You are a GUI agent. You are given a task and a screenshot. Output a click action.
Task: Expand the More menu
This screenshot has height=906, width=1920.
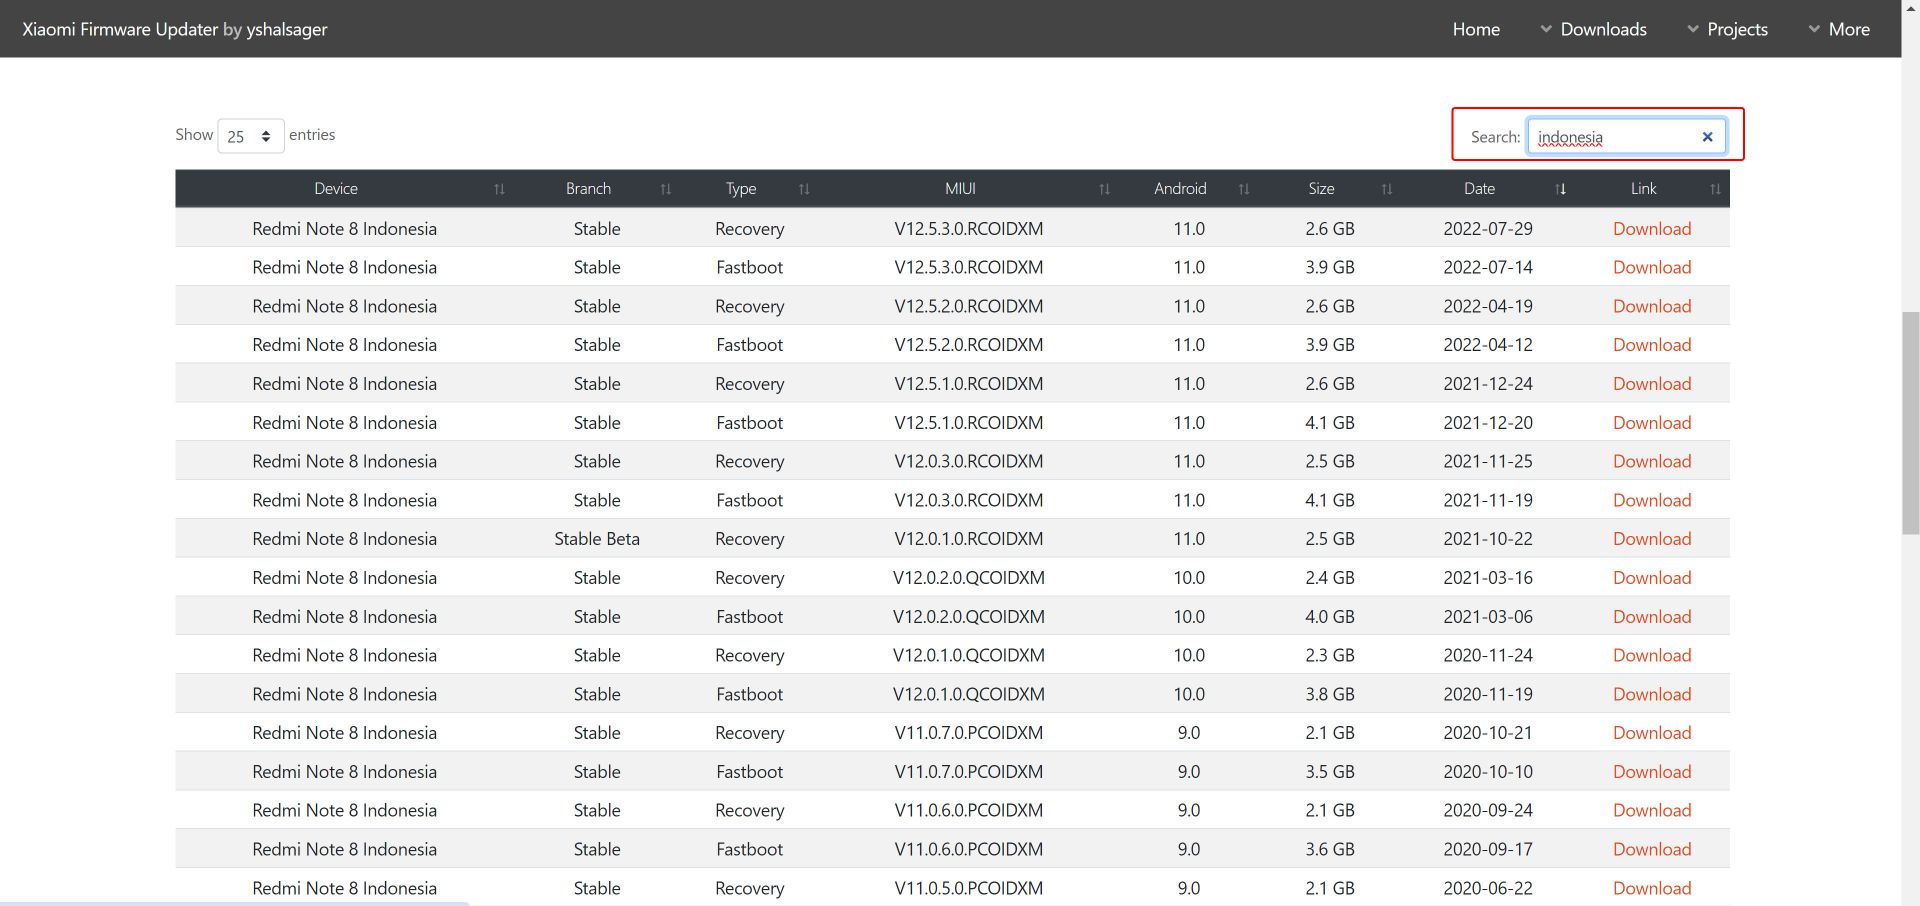tap(1839, 29)
